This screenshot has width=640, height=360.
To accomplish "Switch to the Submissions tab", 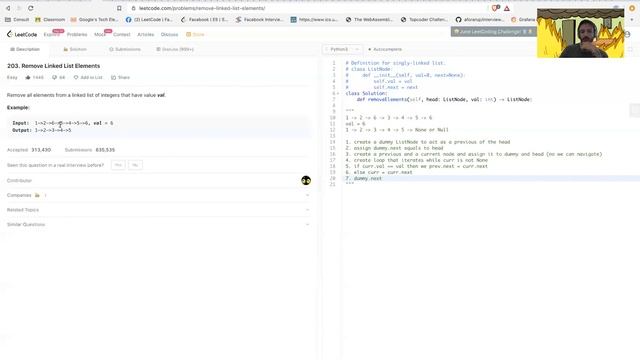I will [x=125, y=49].
